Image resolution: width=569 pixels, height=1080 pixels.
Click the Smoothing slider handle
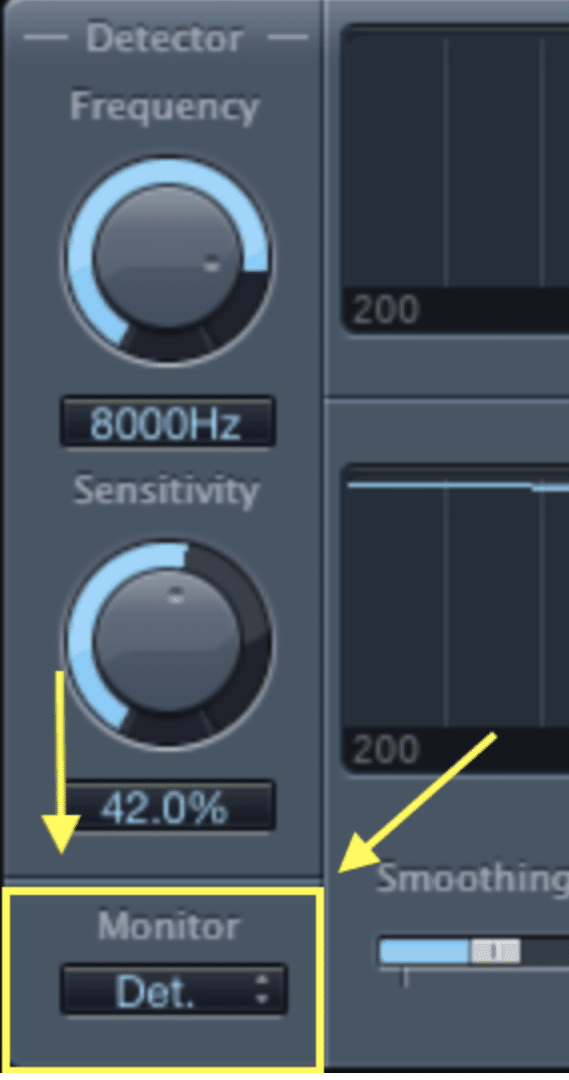(x=495, y=951)
